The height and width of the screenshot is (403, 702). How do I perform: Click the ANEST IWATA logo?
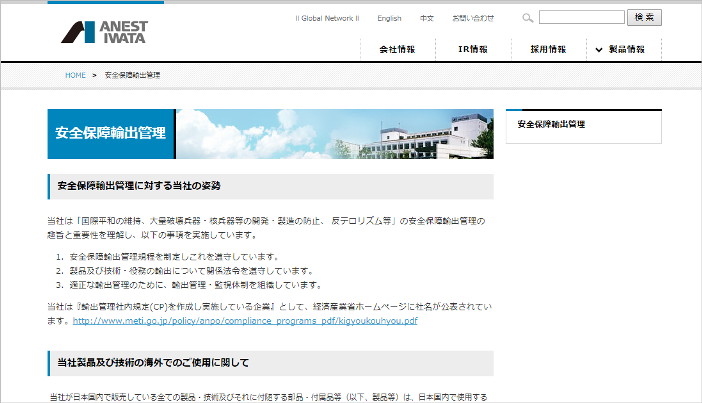pyautogui.click(x=104, y=32)
